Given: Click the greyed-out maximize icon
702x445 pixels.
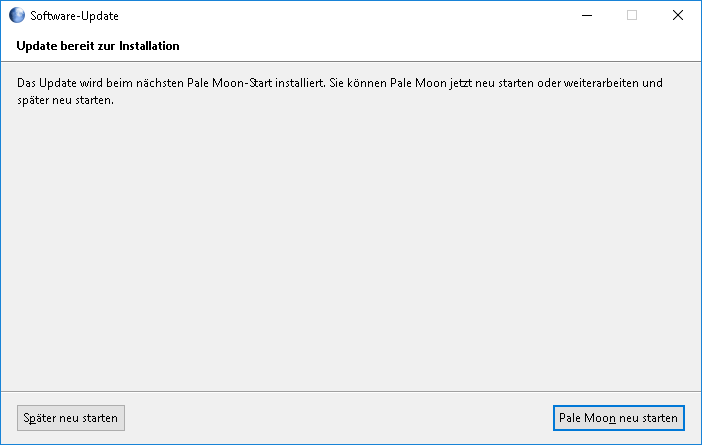Looking at the screenshot, I should [632, 15].
